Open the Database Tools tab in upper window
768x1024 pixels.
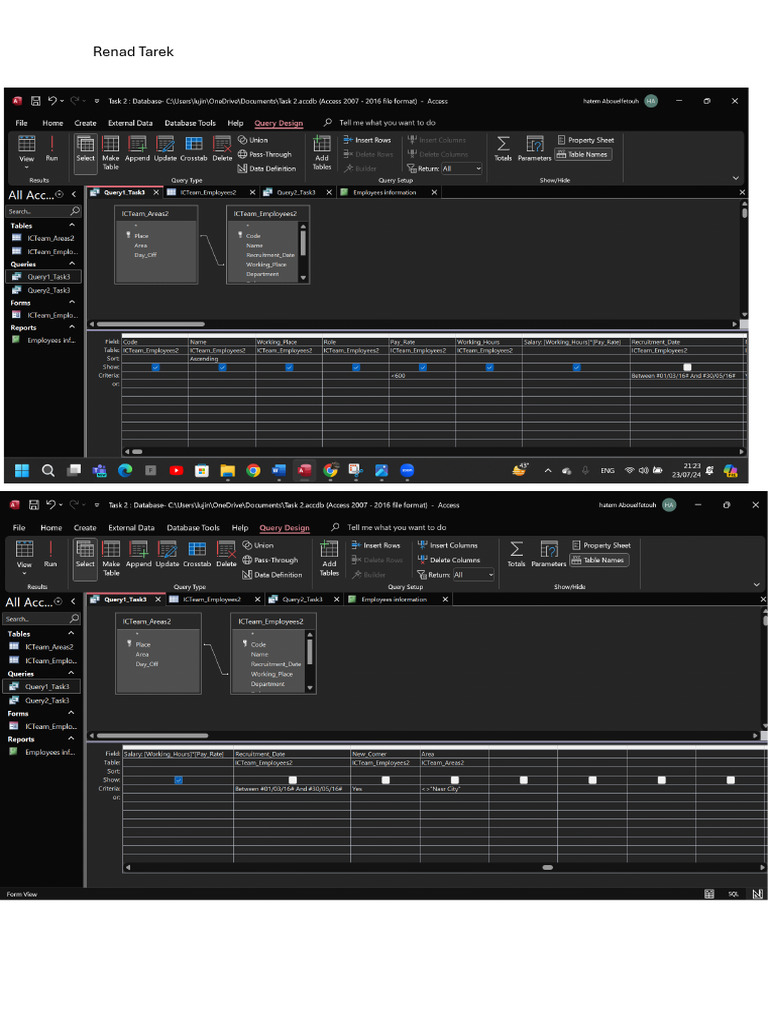[190, 123]
